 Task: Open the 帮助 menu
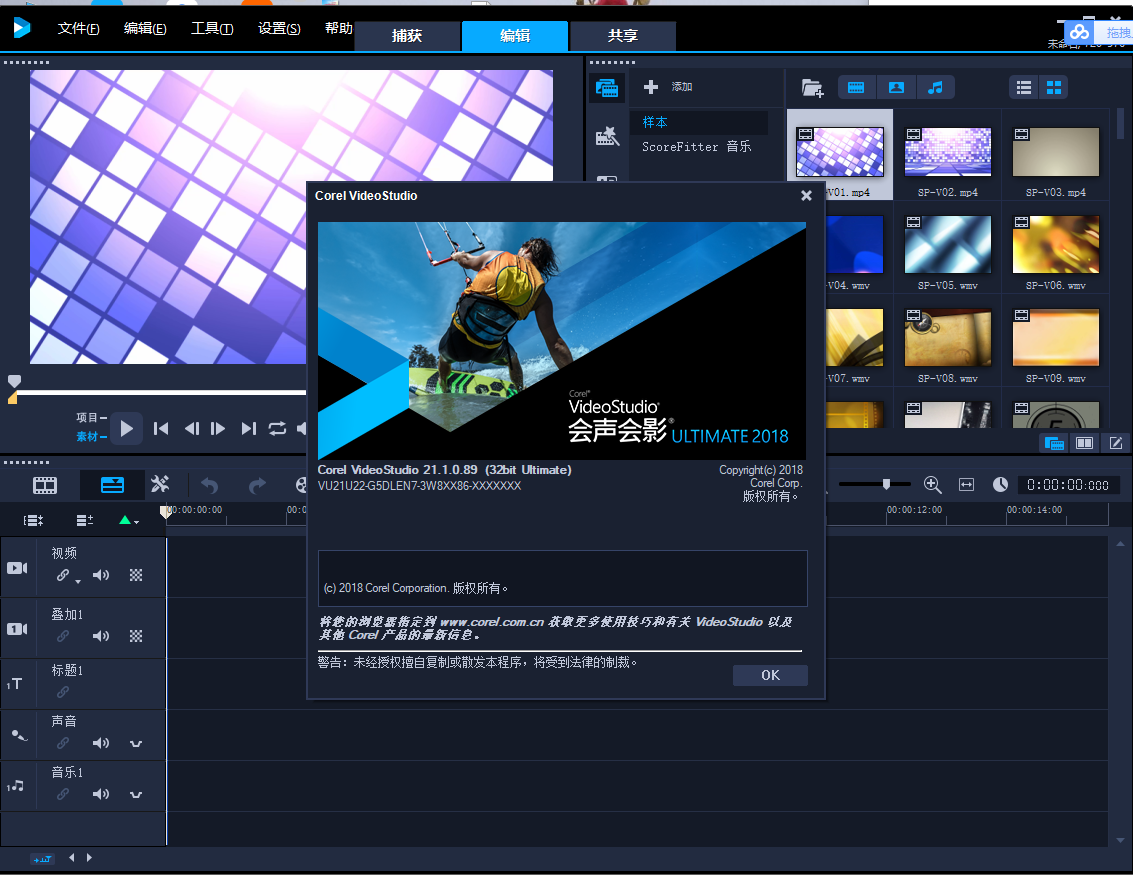[338, 28]
